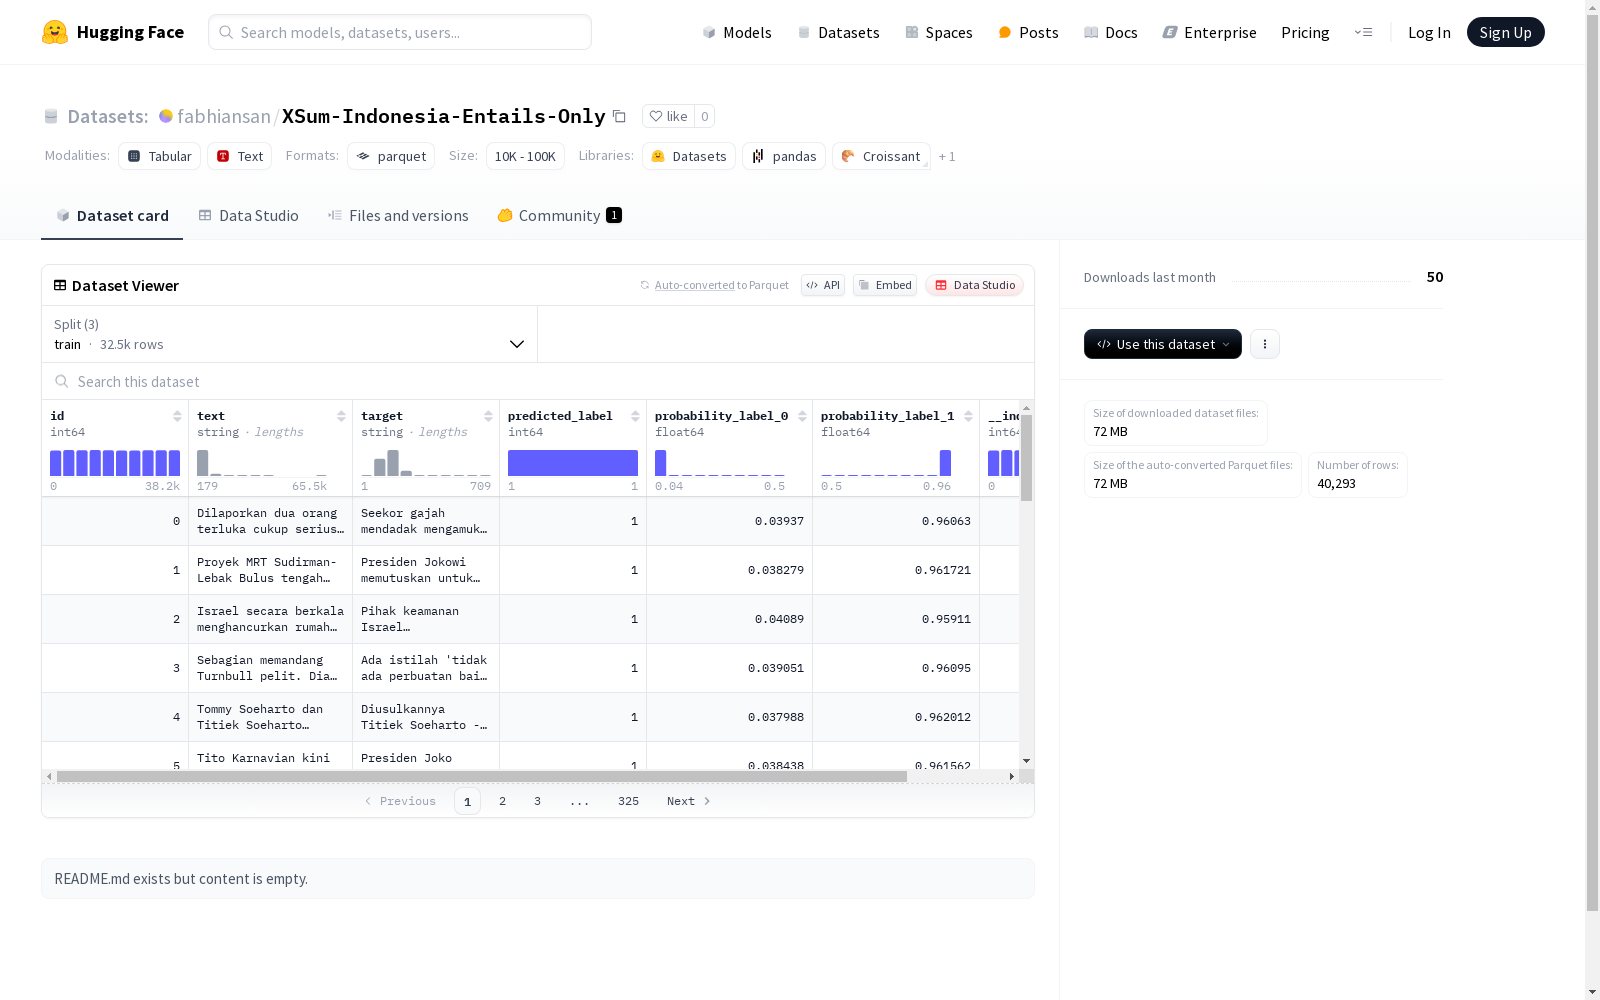
Task: Open the Datasets nav item
Action: (x=838, y=32)
